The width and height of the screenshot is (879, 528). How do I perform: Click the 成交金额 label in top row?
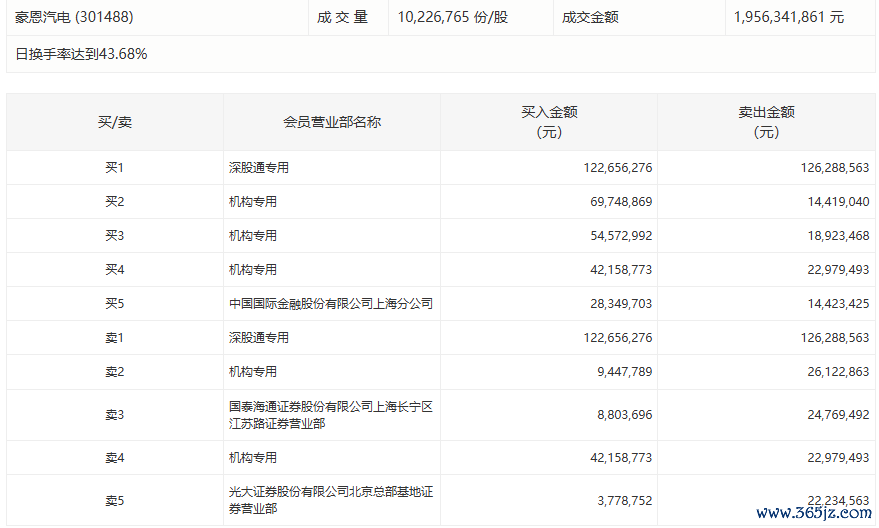coord(590,17)
